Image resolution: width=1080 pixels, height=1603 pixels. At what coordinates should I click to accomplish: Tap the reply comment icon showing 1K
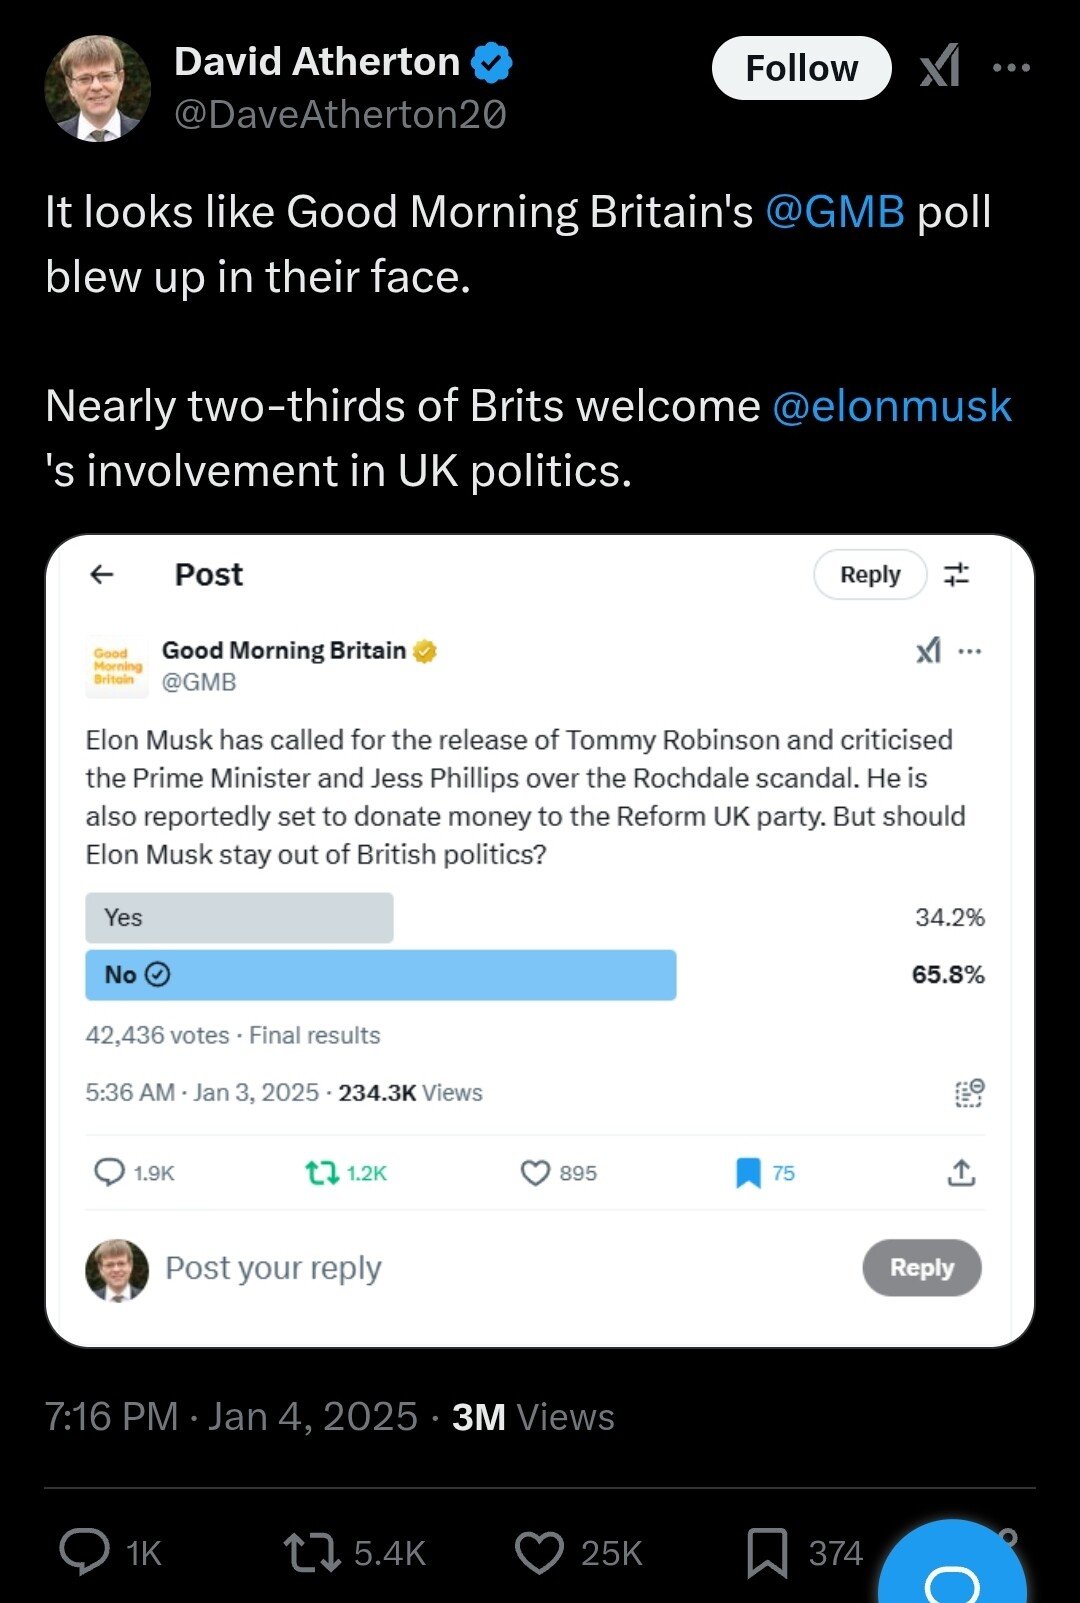86,1552
